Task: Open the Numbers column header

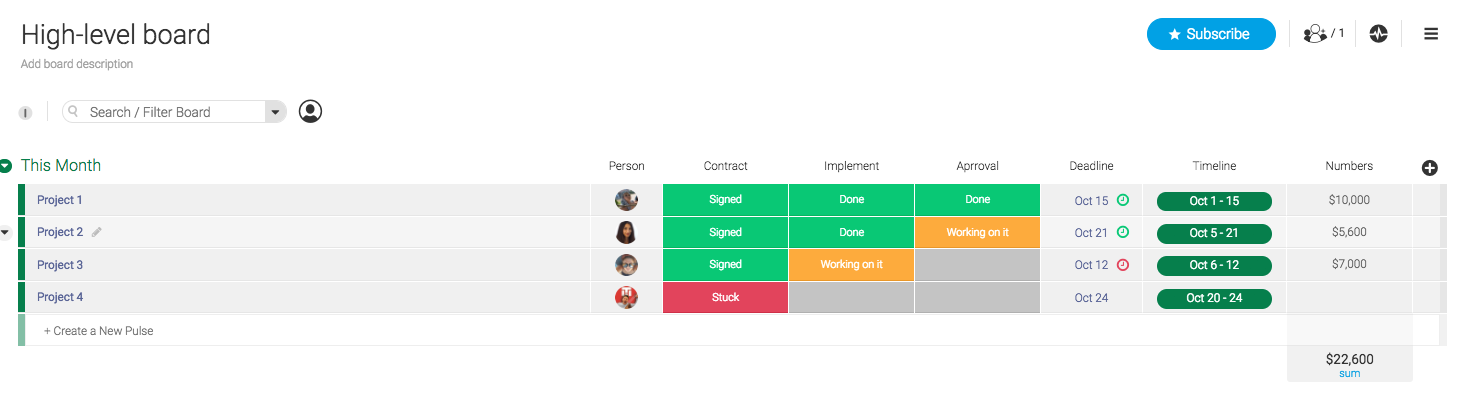Action: (1349, 166)
